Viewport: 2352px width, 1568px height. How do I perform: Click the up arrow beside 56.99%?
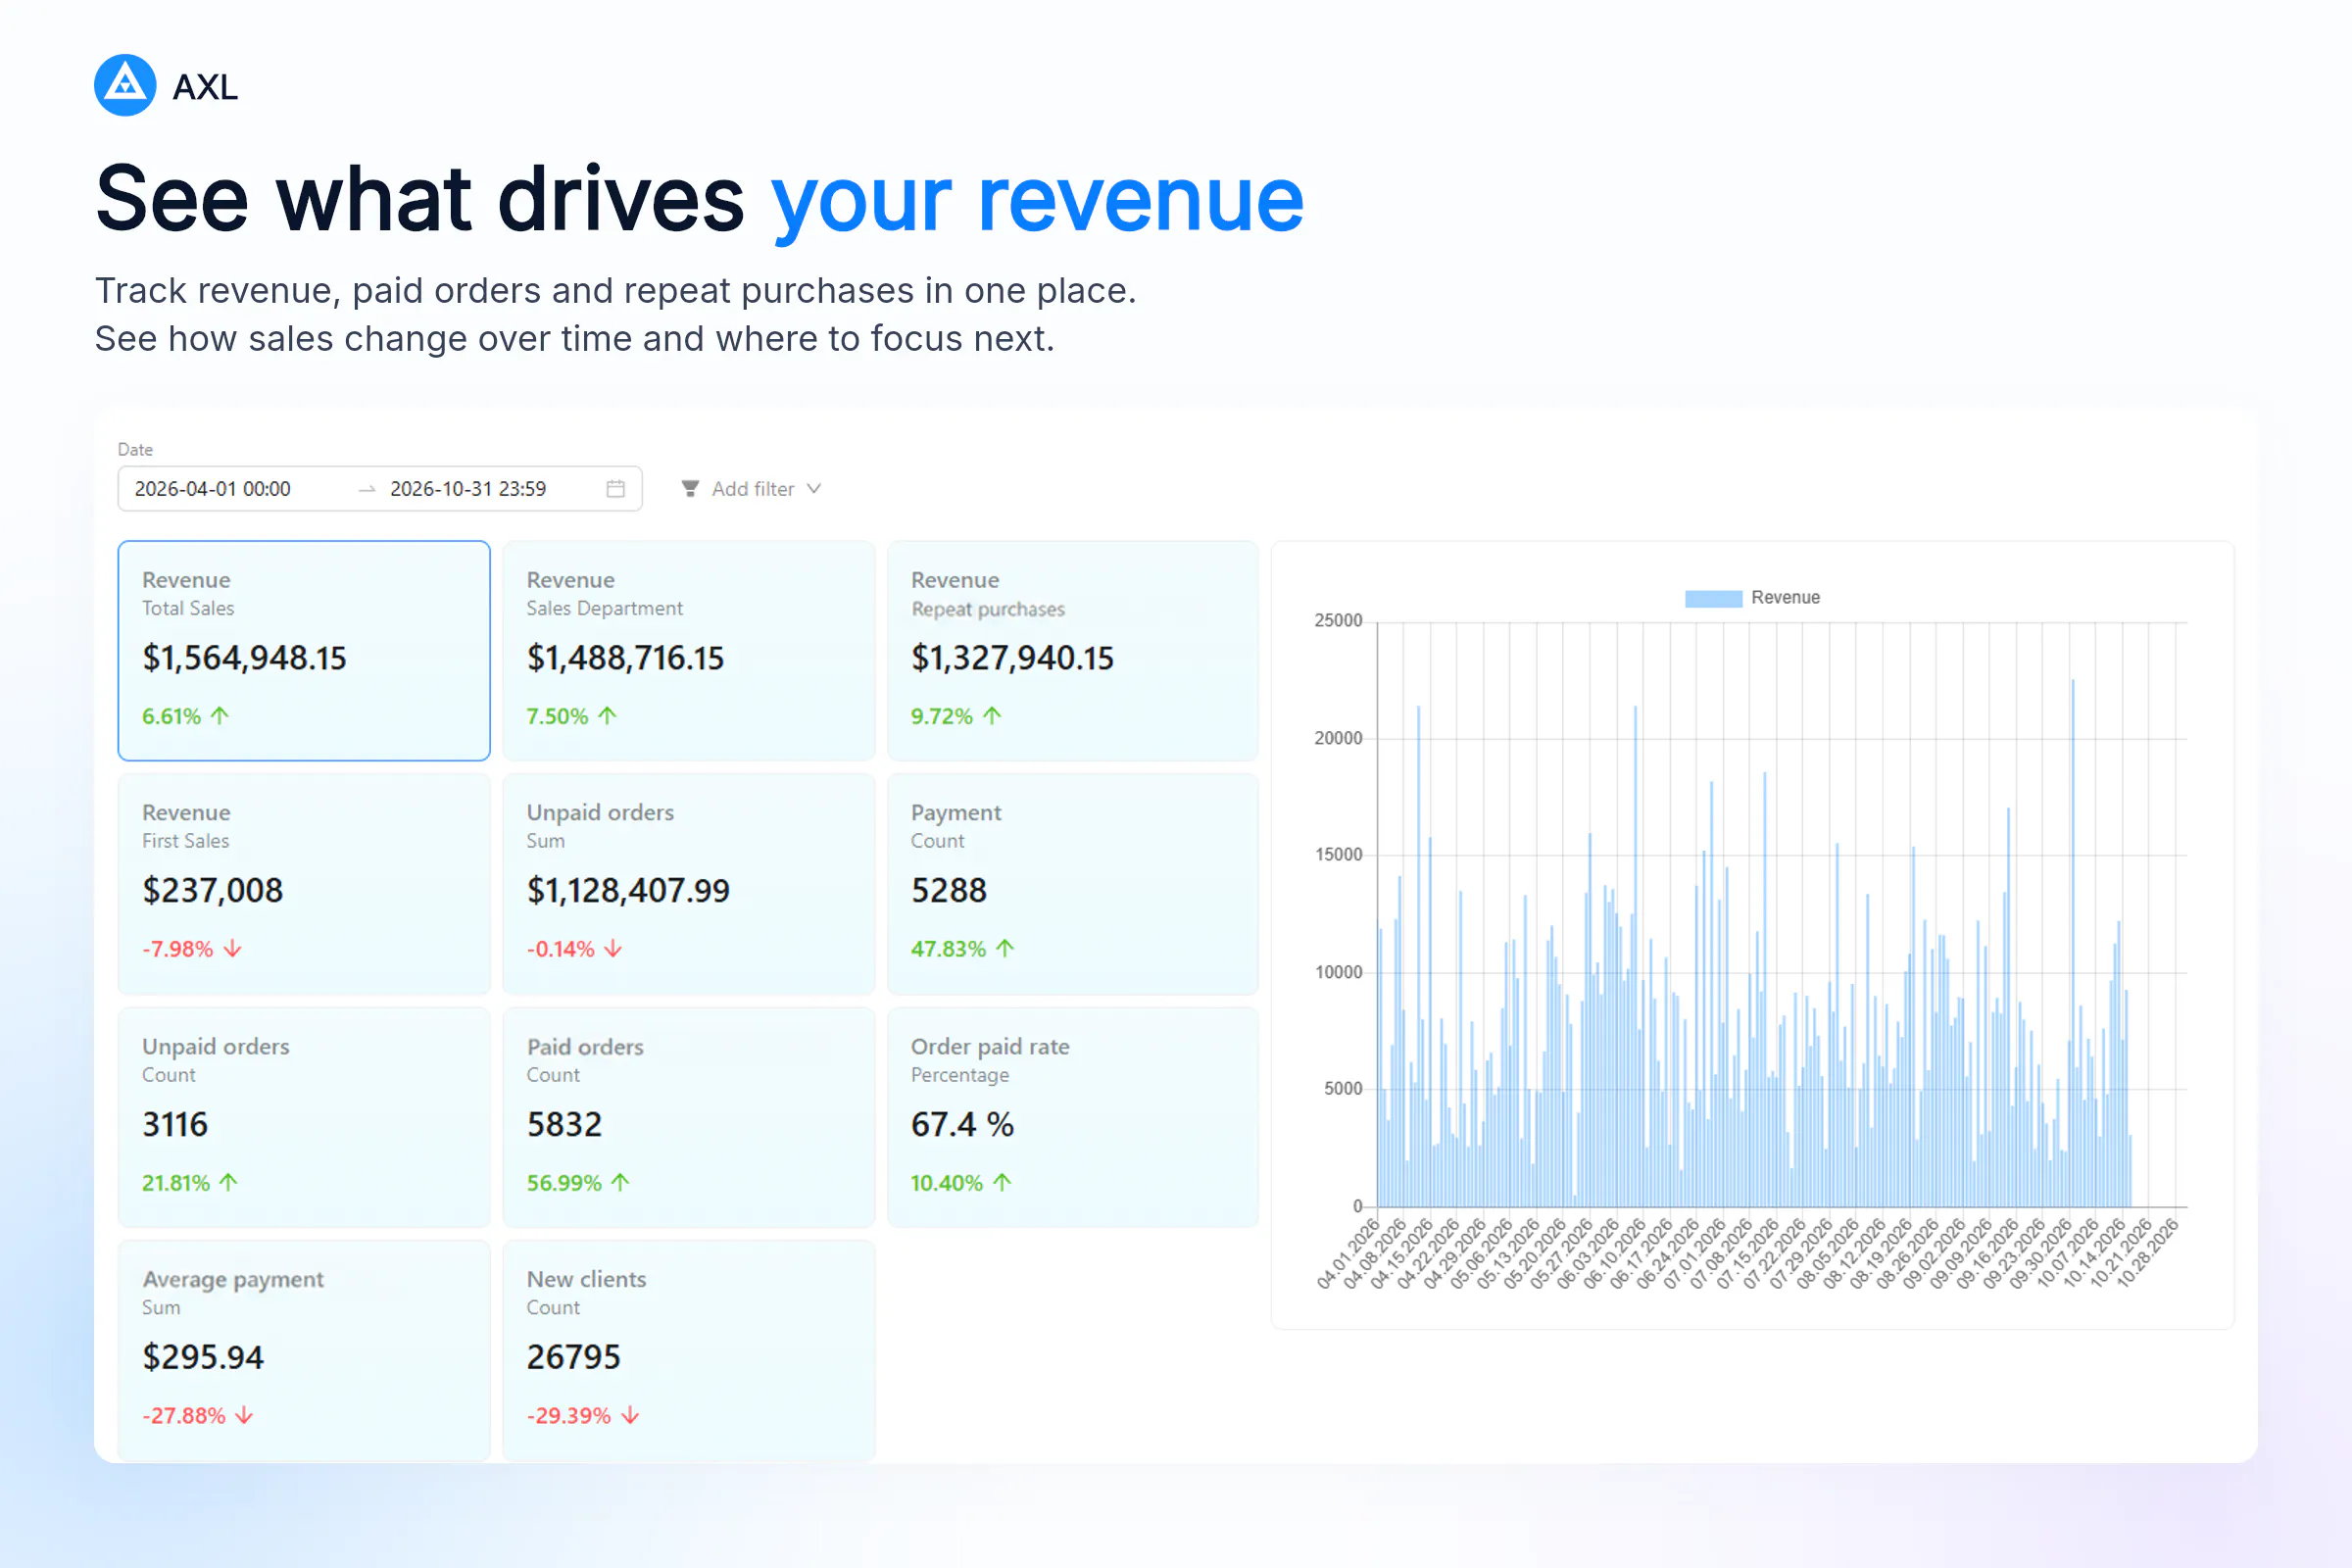pyautogui.click(x=620, y=1183)
